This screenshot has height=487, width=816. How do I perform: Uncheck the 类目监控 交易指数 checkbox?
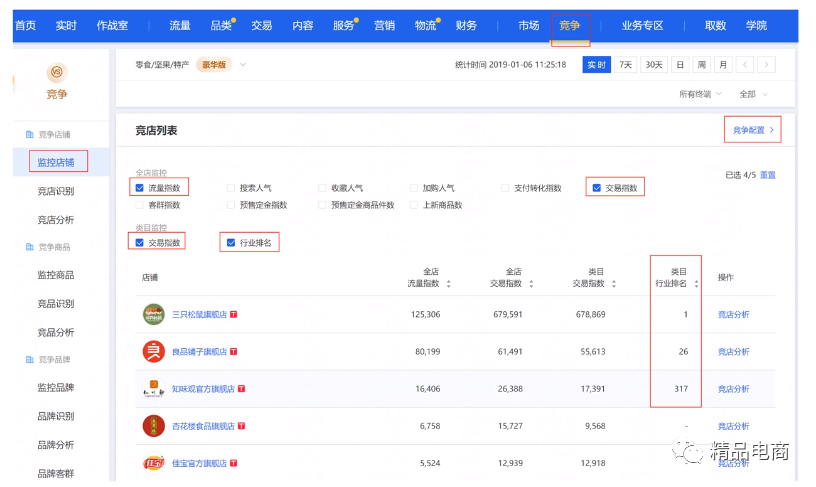pos(139,242)
